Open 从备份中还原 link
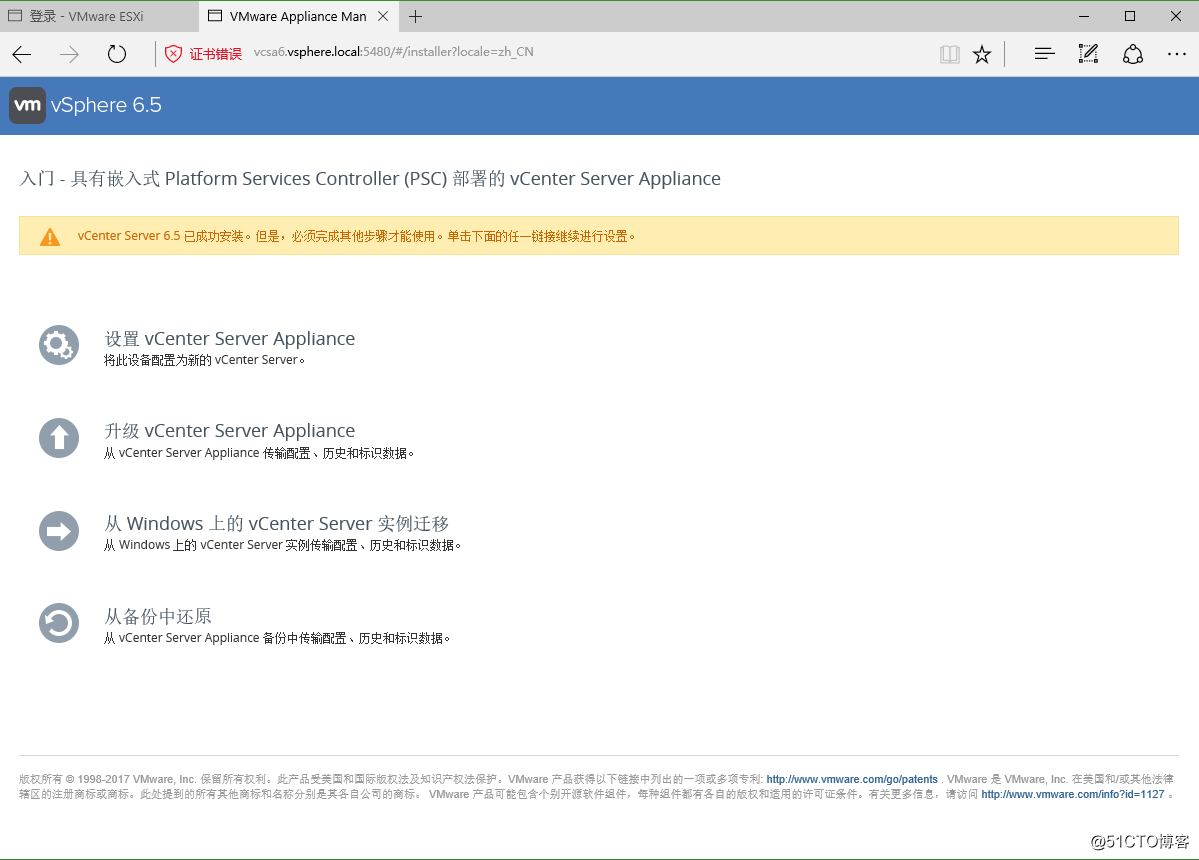This screenshot has width=1199, height=860. point(158,616)
